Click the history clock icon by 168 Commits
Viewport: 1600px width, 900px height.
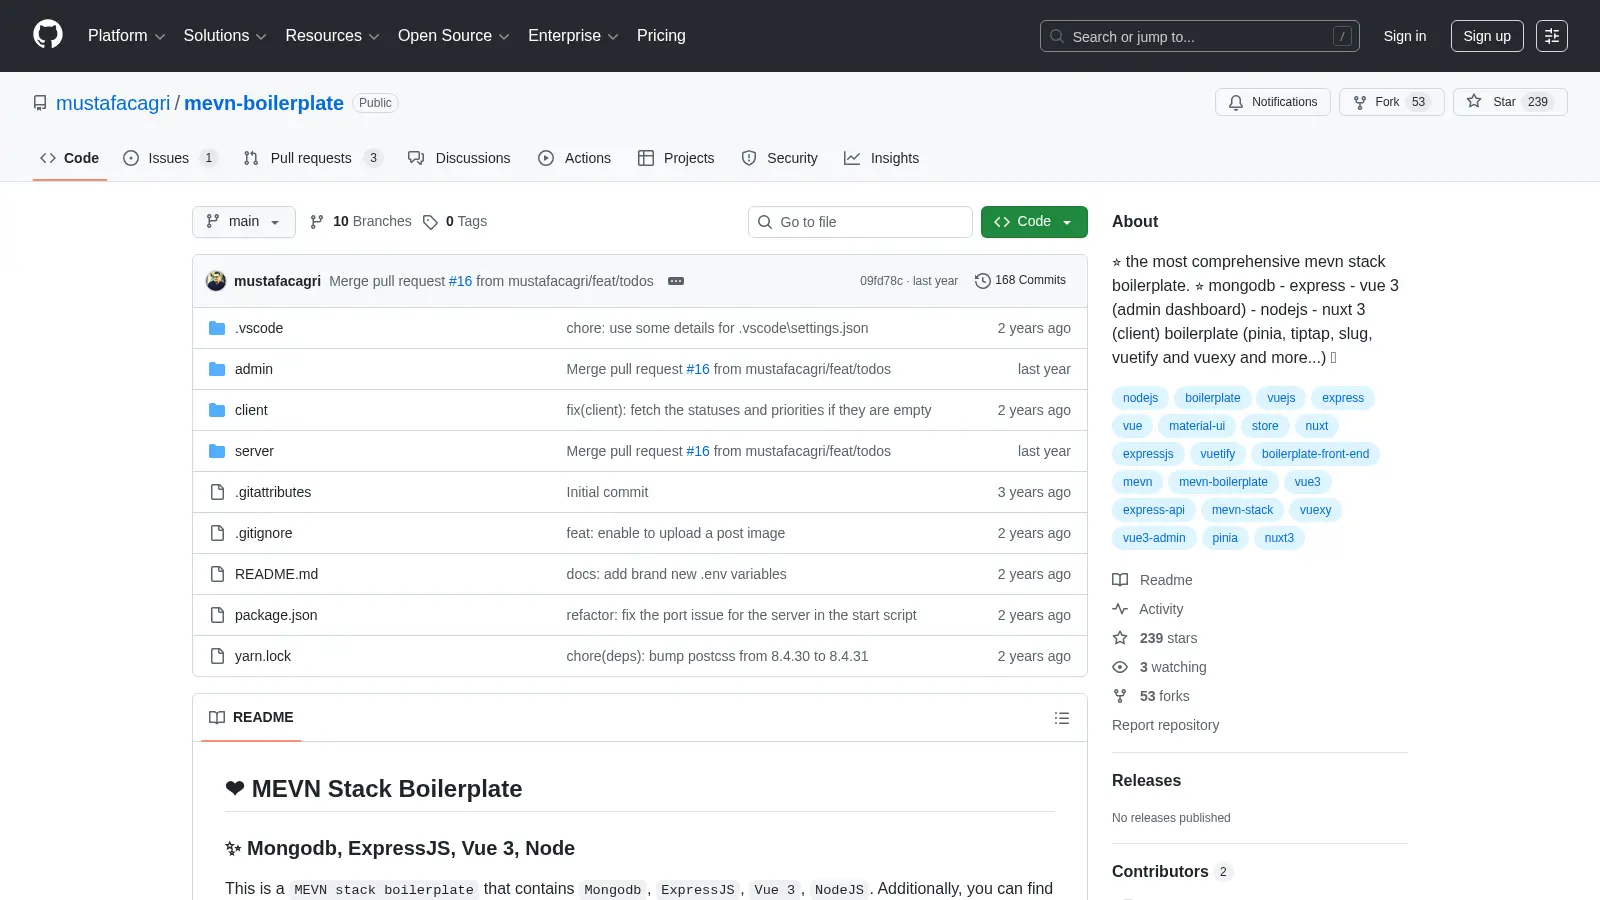(x=983, y=281)
